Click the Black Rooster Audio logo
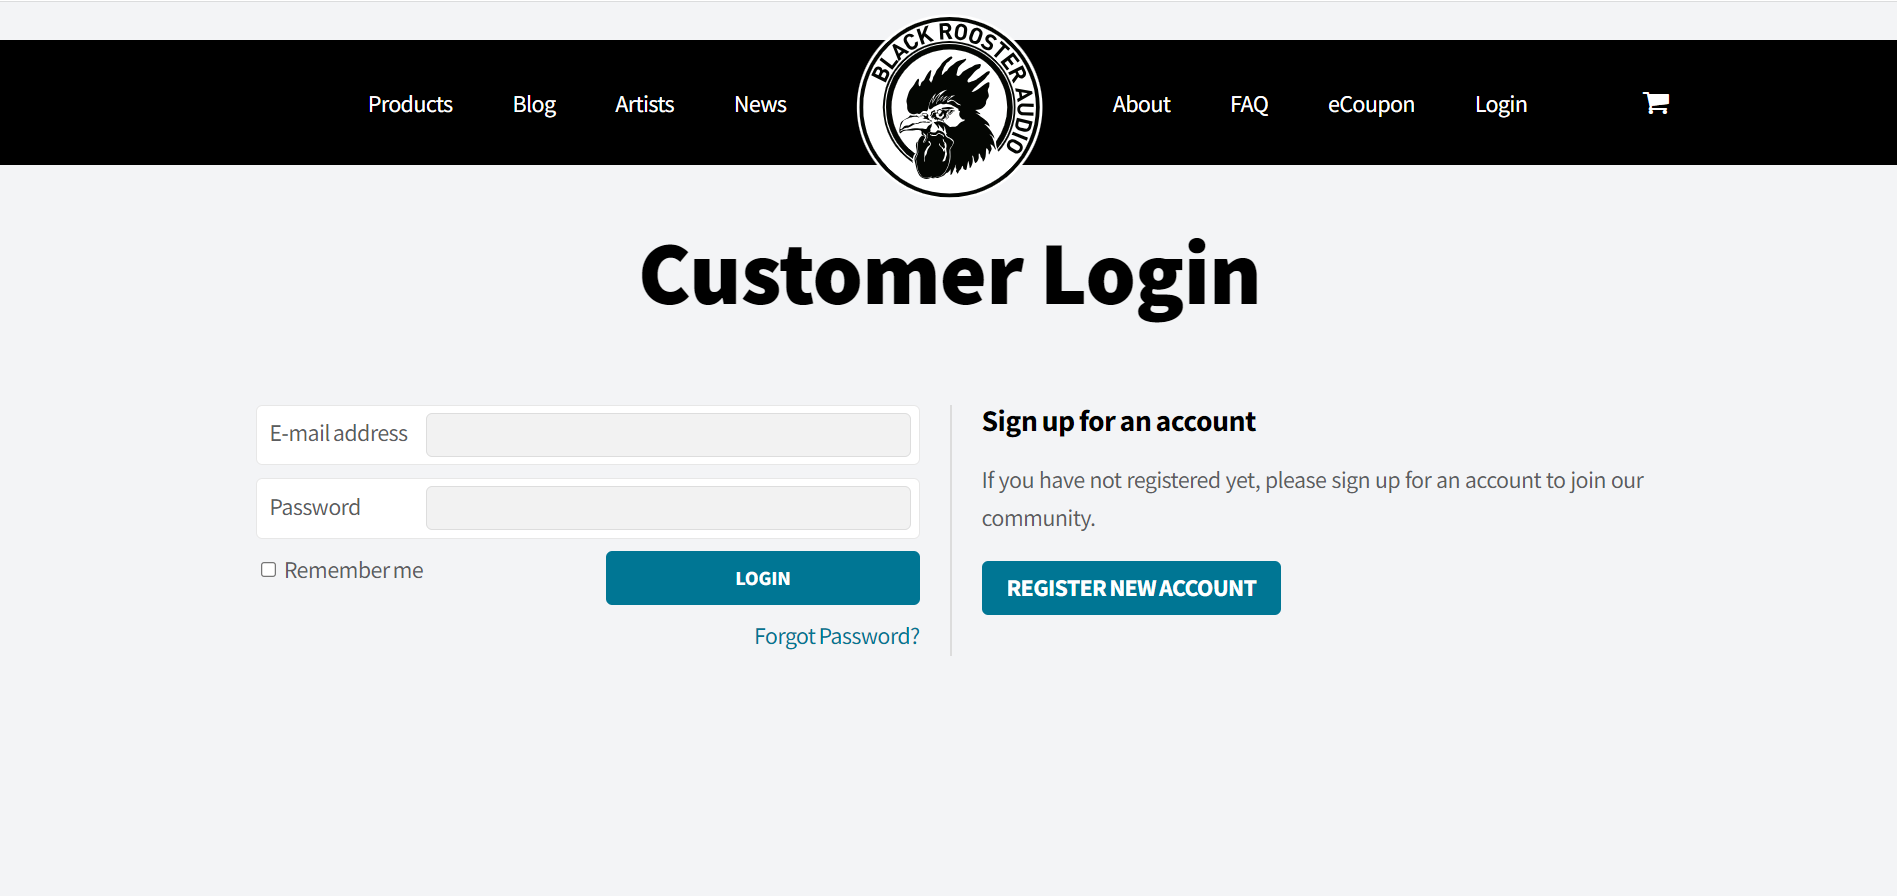Screen dimensions: 1897x896 click(950, 107)
